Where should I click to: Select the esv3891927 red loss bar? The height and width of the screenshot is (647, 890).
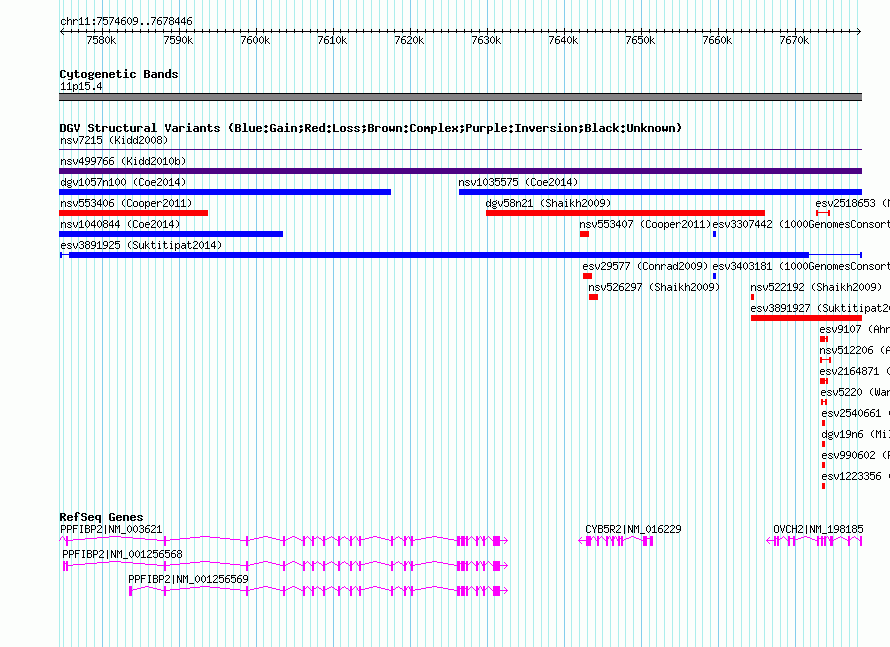click(x=807, y=318)
